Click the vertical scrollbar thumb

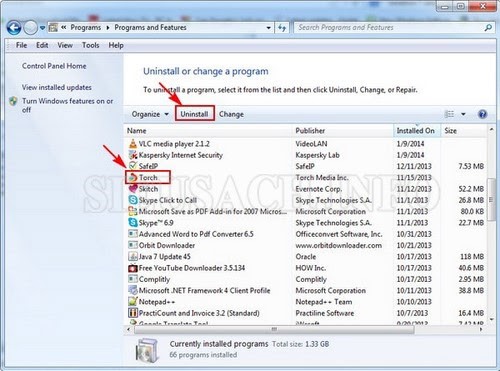click(491, 199)
